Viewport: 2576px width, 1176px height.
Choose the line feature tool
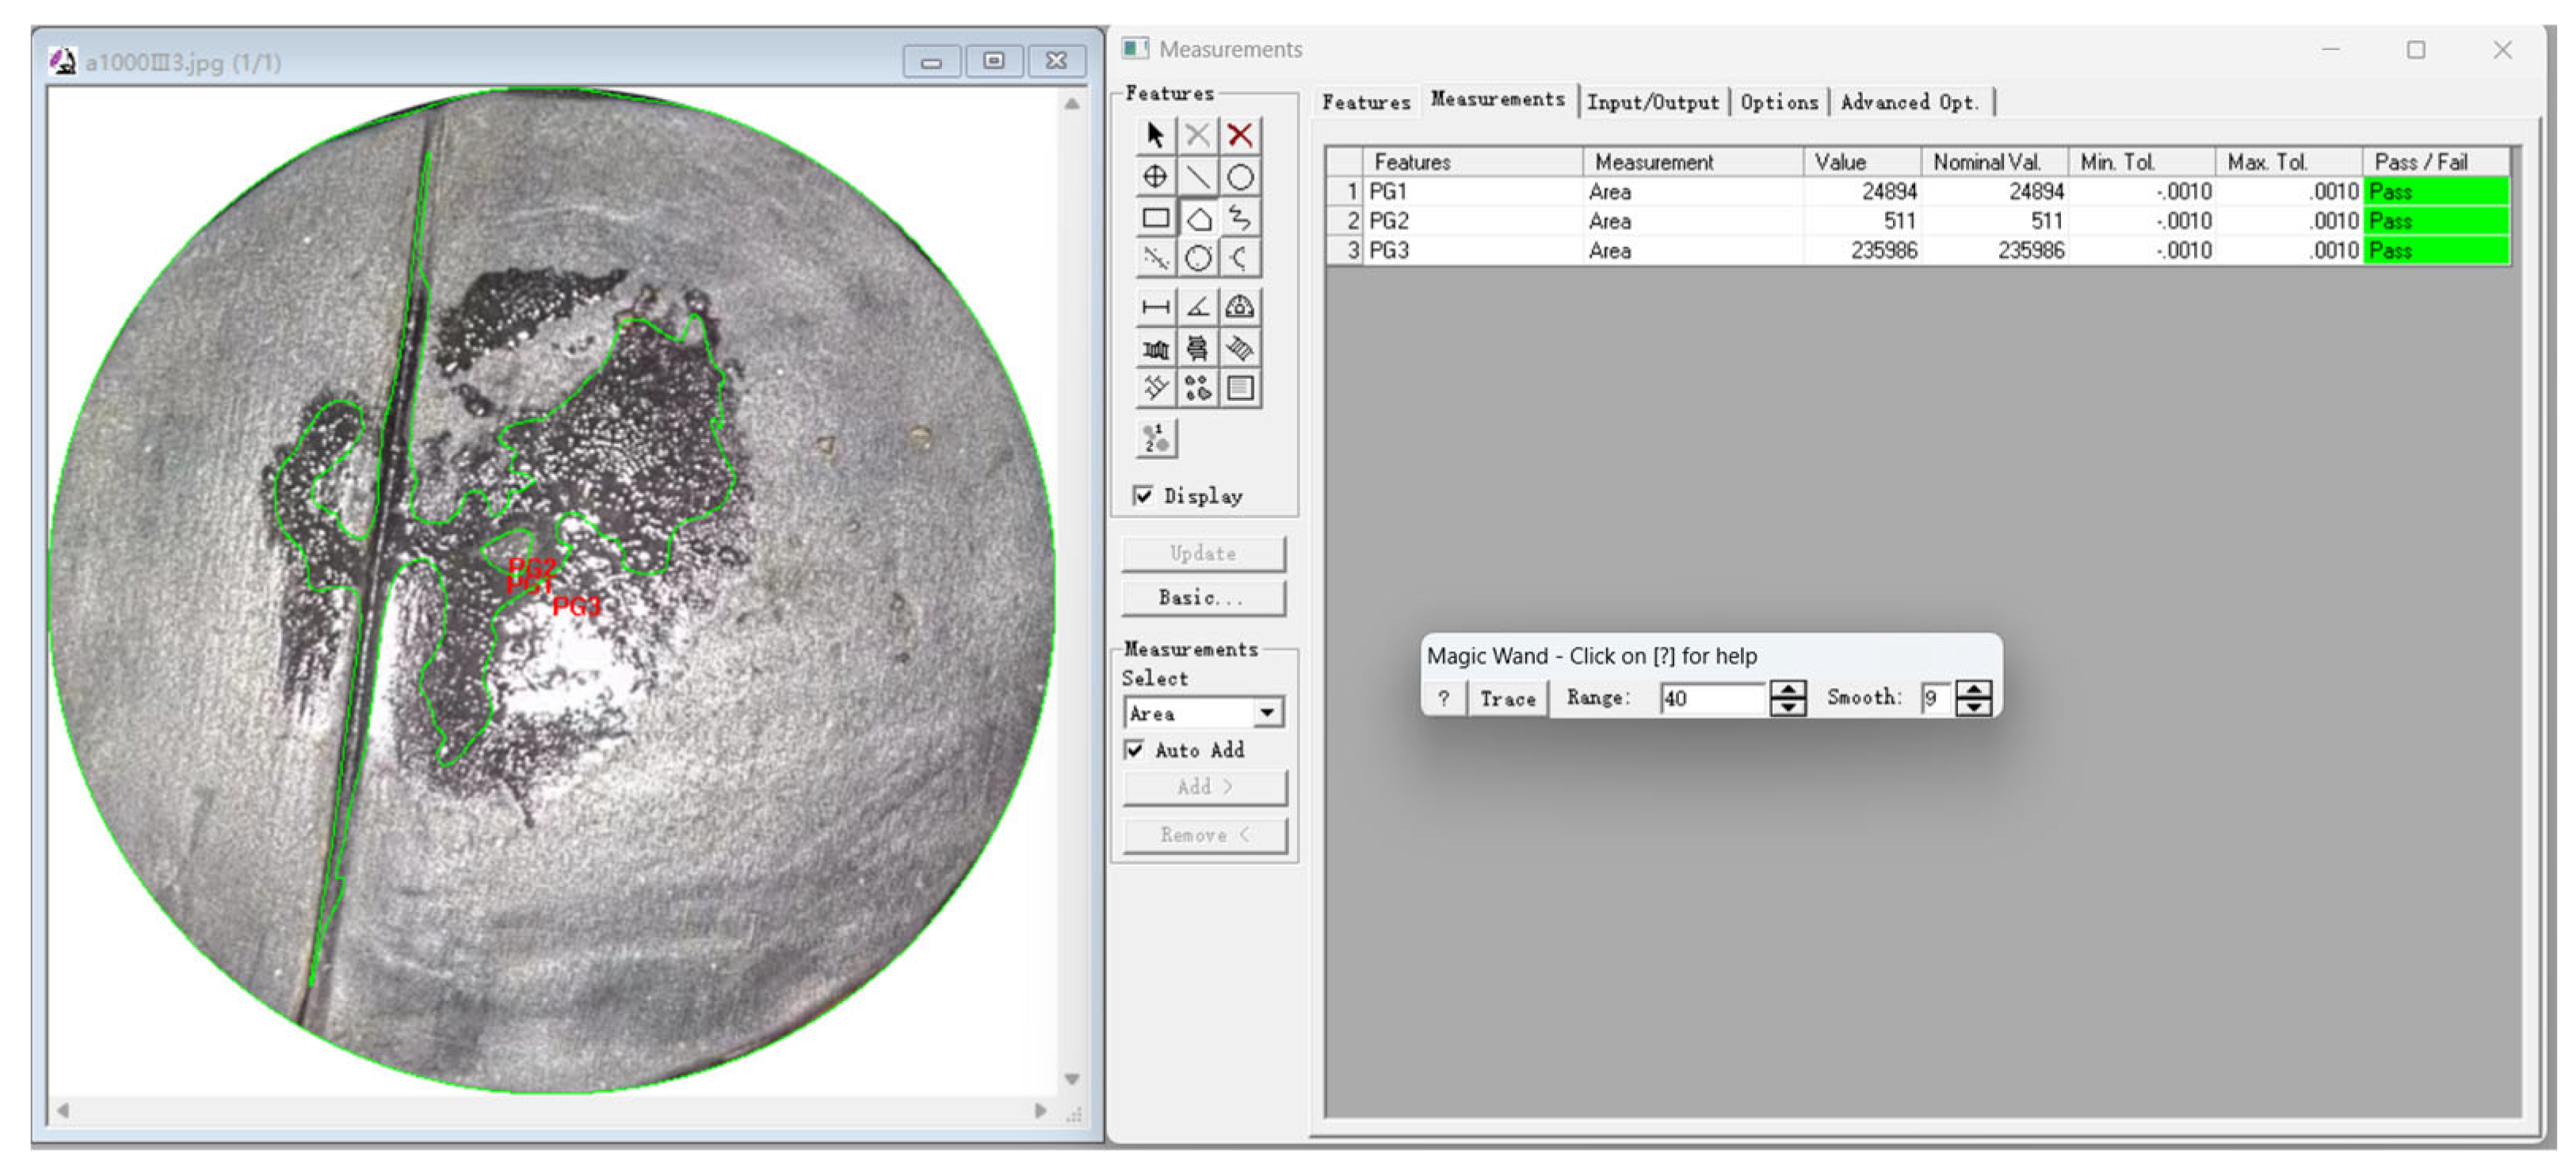[1198, 177]
